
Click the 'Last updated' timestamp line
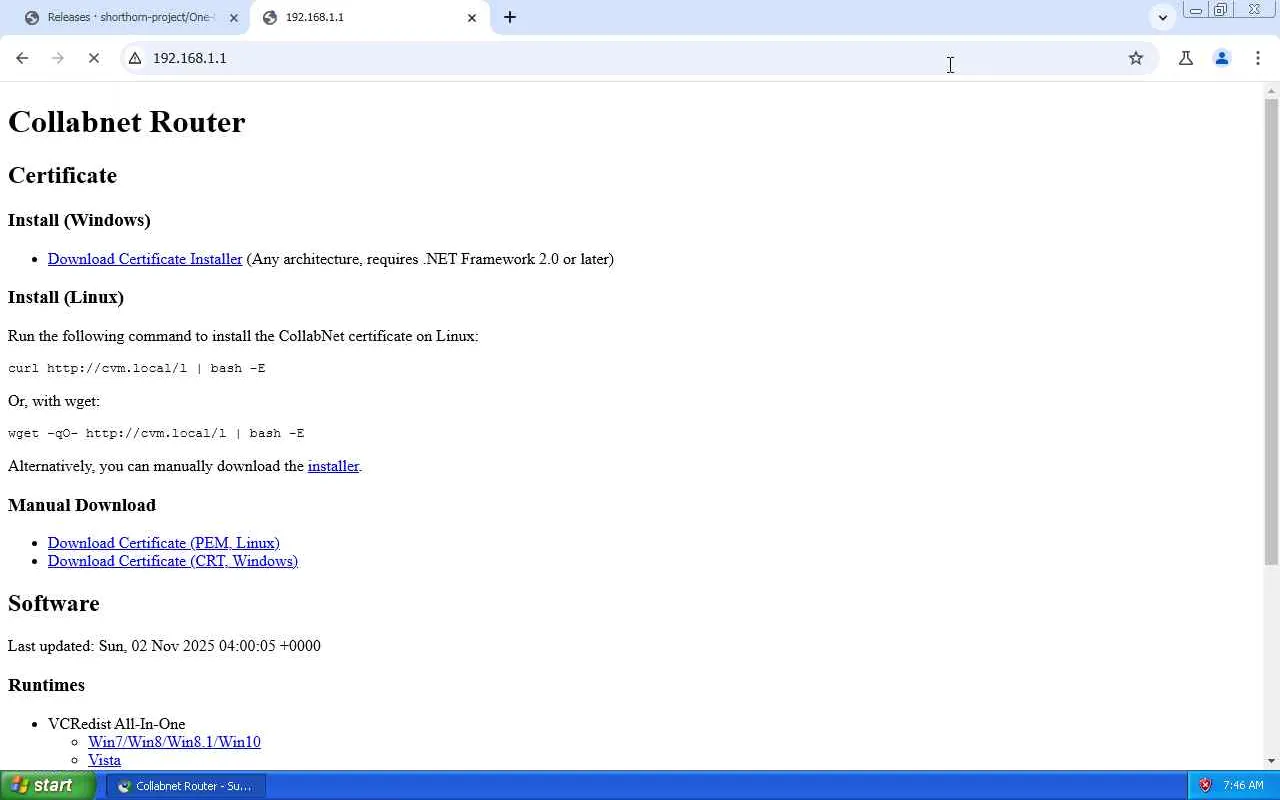pyautogui.click(x=164, y=646)
